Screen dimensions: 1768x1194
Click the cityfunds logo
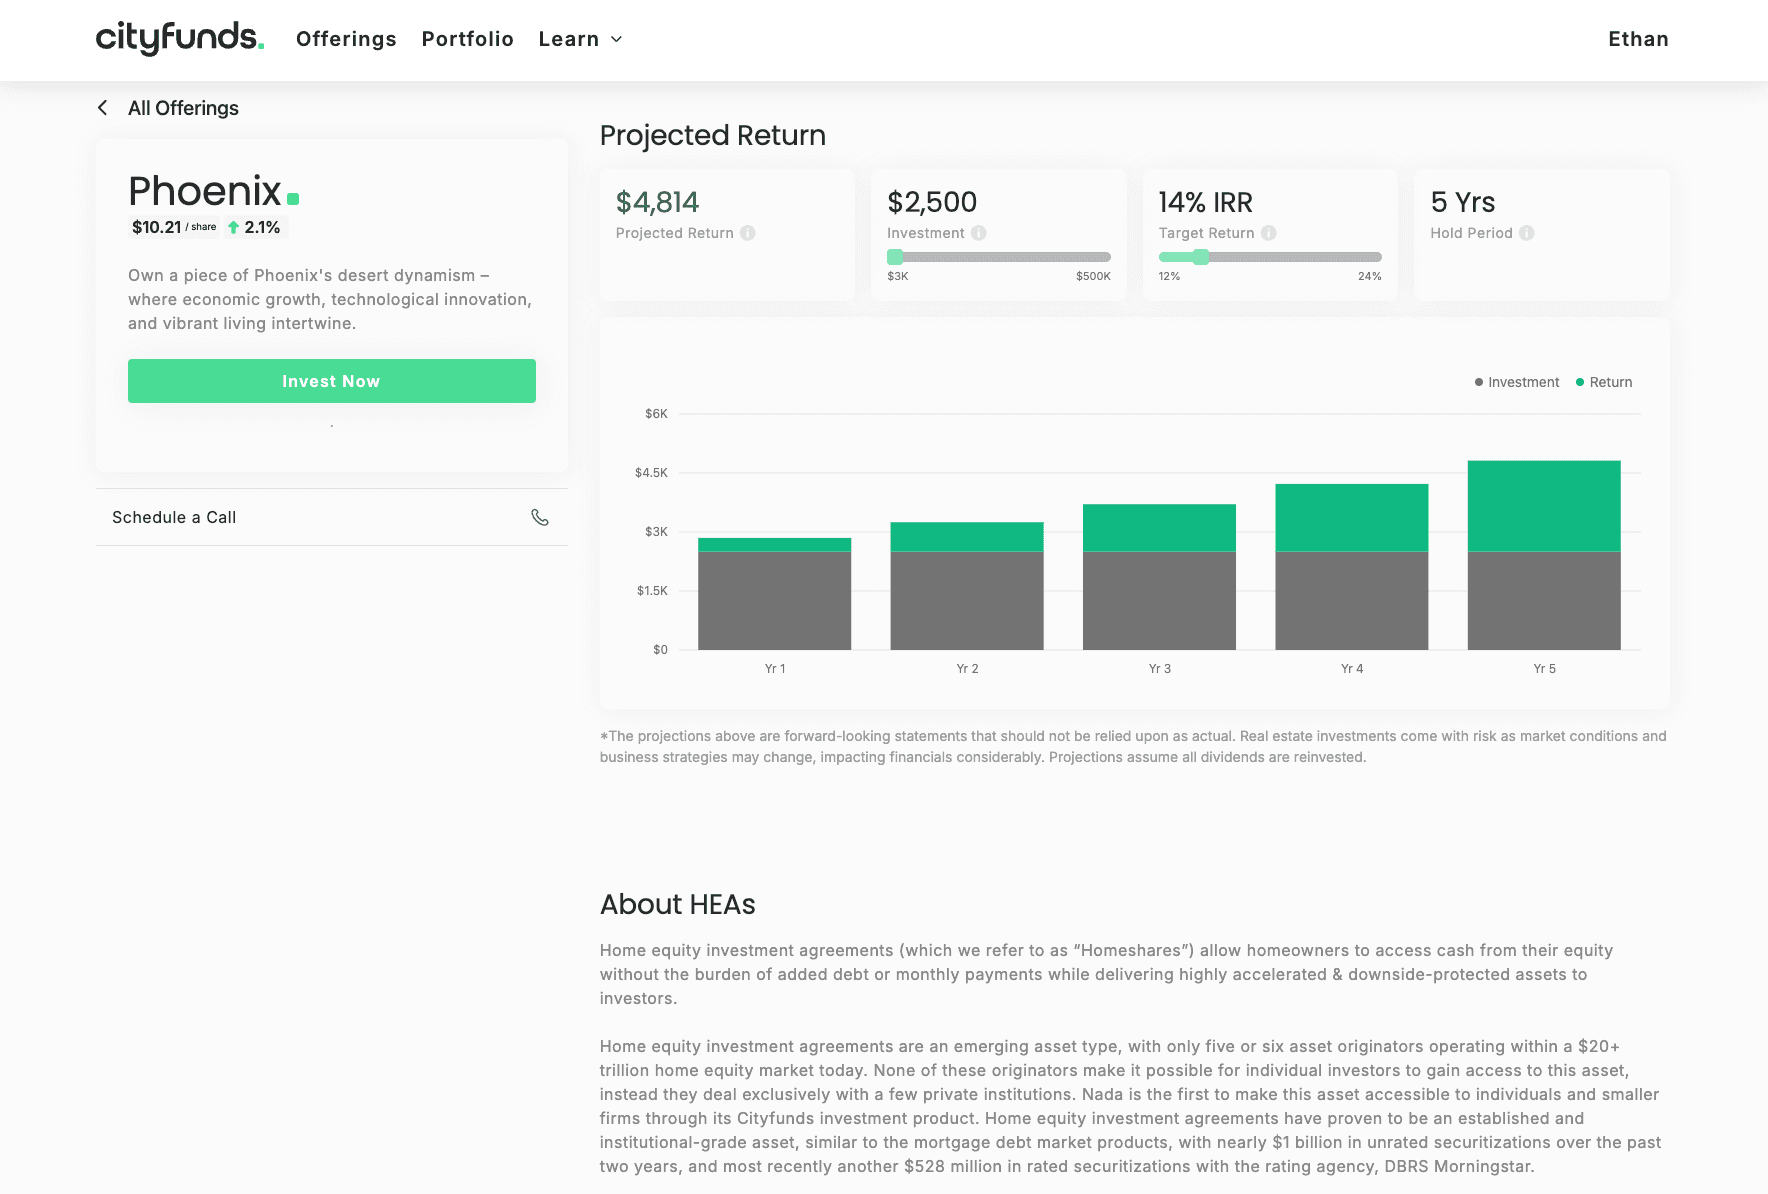pyautogui.click(x=179, y=38)
